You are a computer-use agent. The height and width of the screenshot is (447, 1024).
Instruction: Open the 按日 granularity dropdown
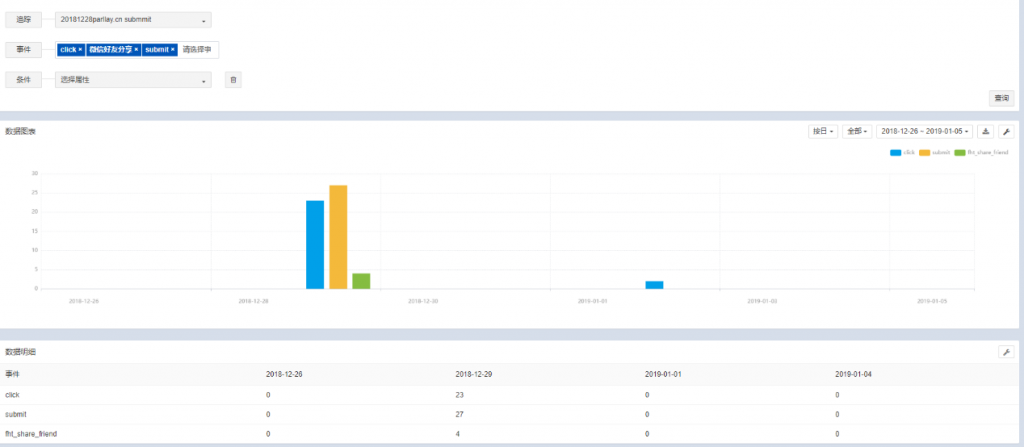[824, 131]
